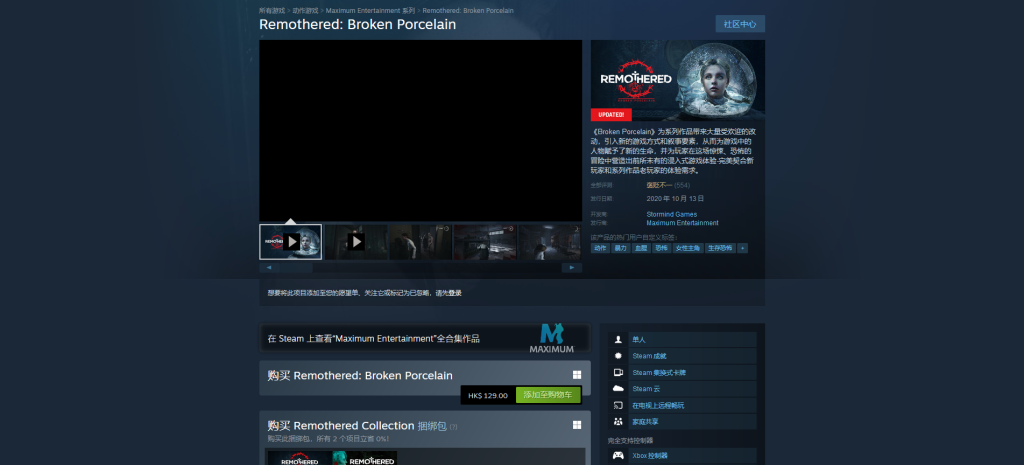Click the 动作 tag
This screenshot has width=1024, height=465.
pyautogui.click(x=600, y=248)
